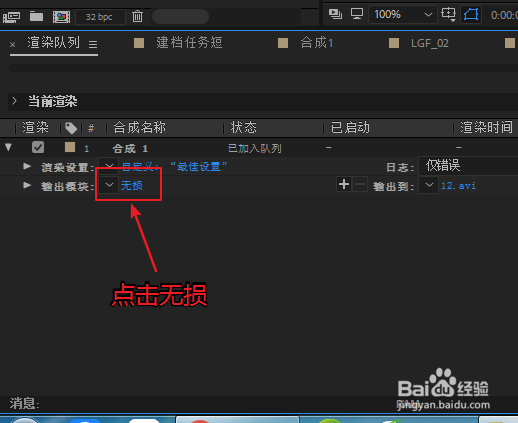
Task: Open the 渲染队列 panel menu
Action: point(93,44)
